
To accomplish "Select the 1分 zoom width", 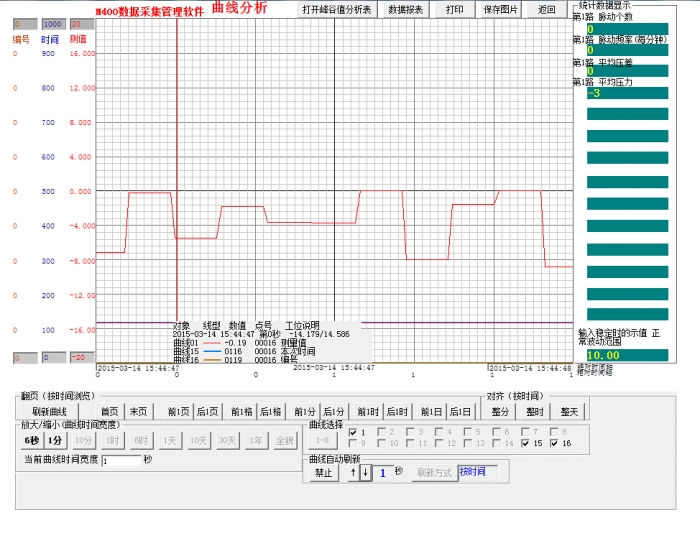I will point(55,440).
